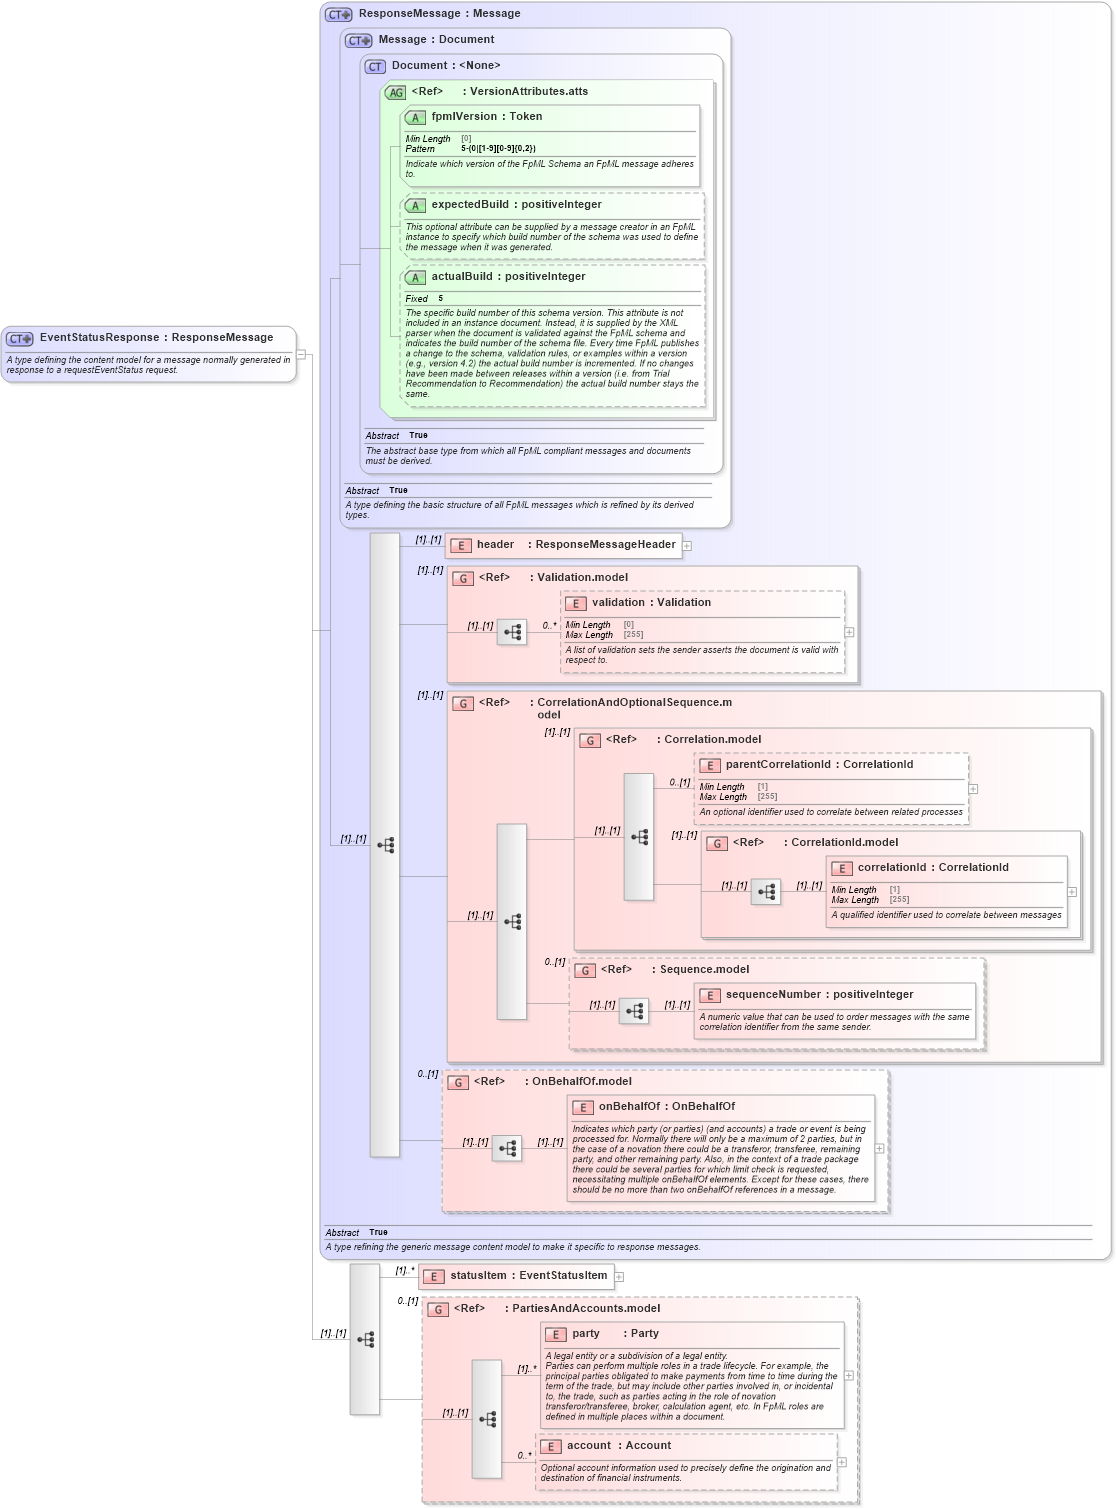Collapse EventStatusResponse with its minus handle
Image resolution: width=1116 pixels, height=1509 pixels.
300,352
